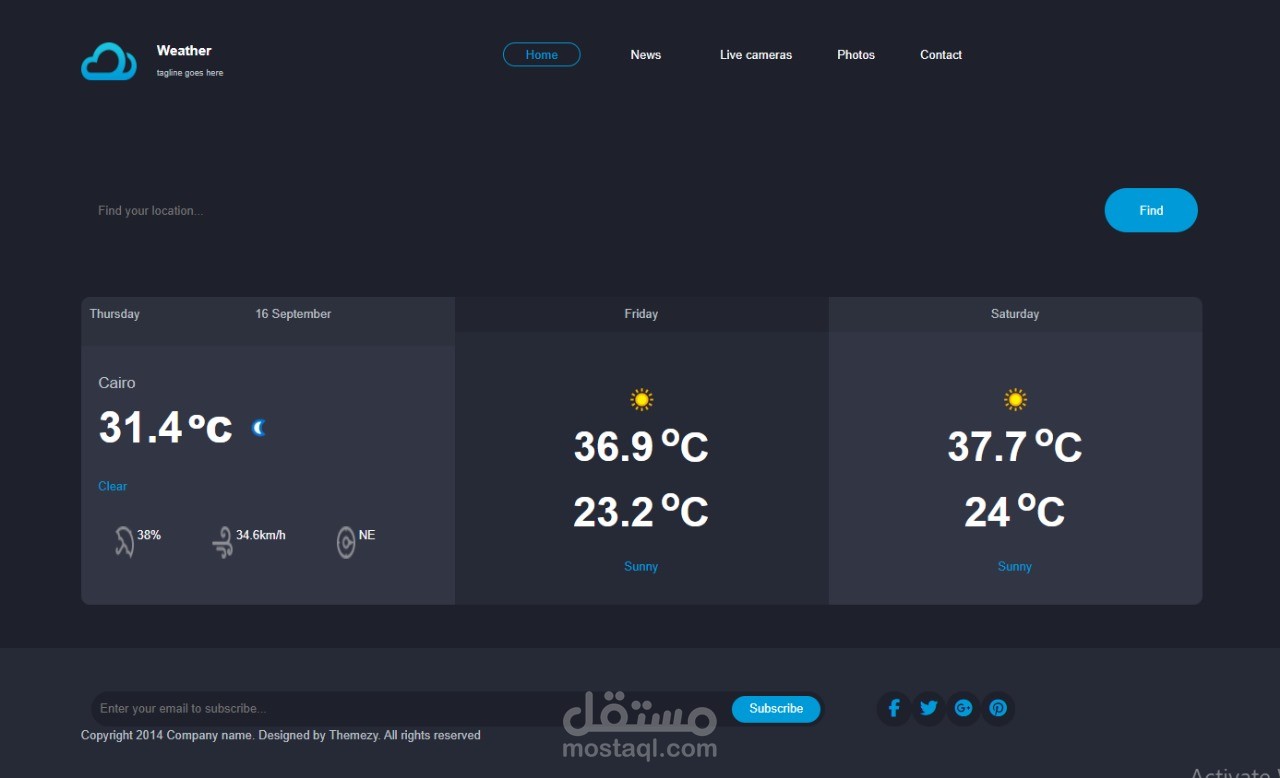Click the 31.4°C current temperature
Image resolution: width=1280 pixels, height=778 pixels.
click(165, 427)
